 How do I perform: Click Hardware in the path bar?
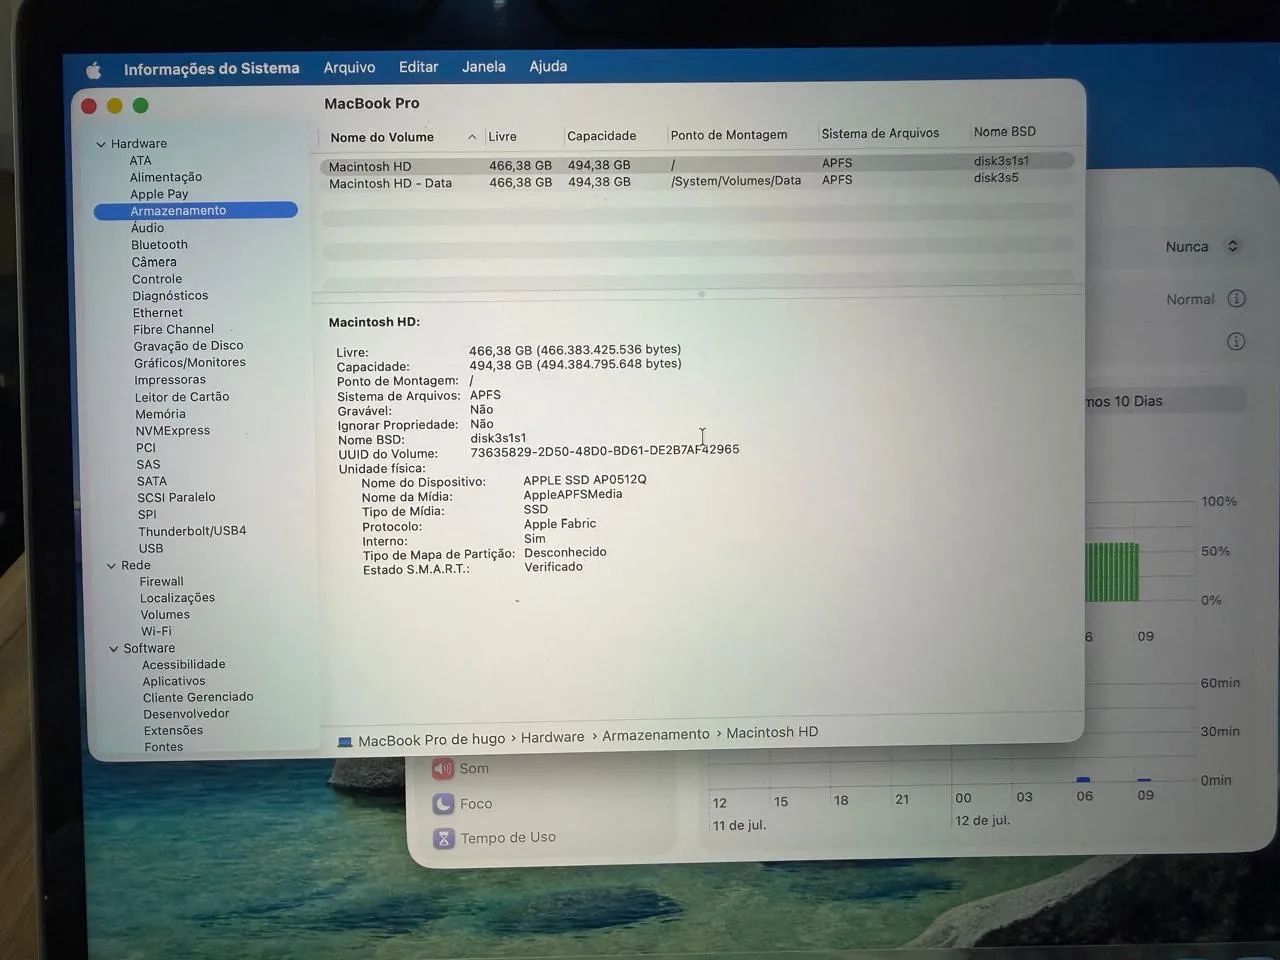tap(552, 737)
